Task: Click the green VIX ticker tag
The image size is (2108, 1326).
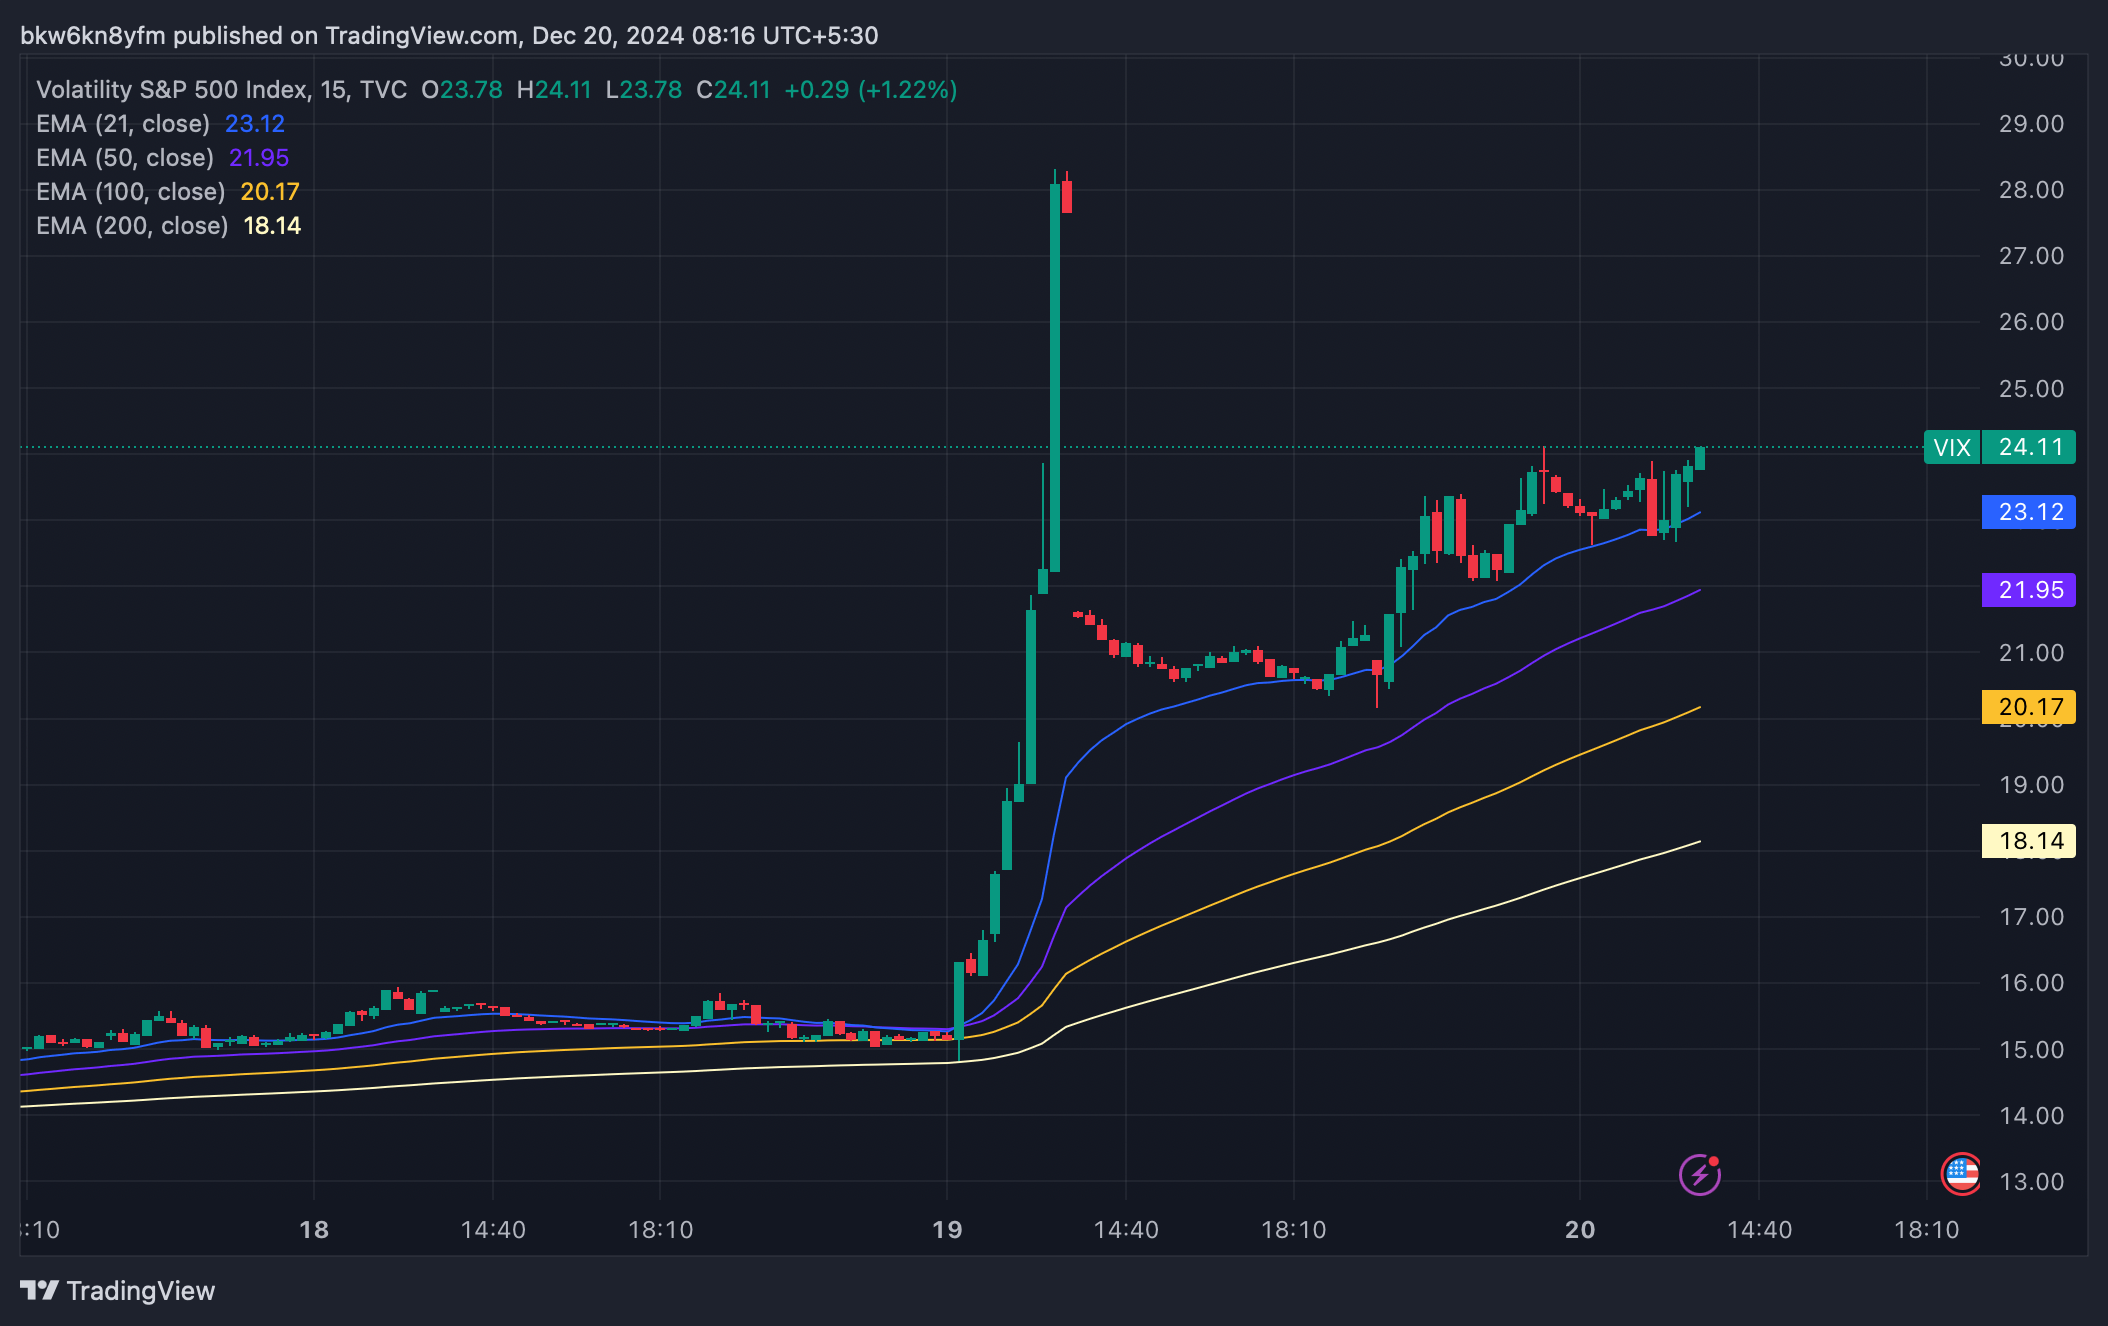Action: pos(1951,447)
